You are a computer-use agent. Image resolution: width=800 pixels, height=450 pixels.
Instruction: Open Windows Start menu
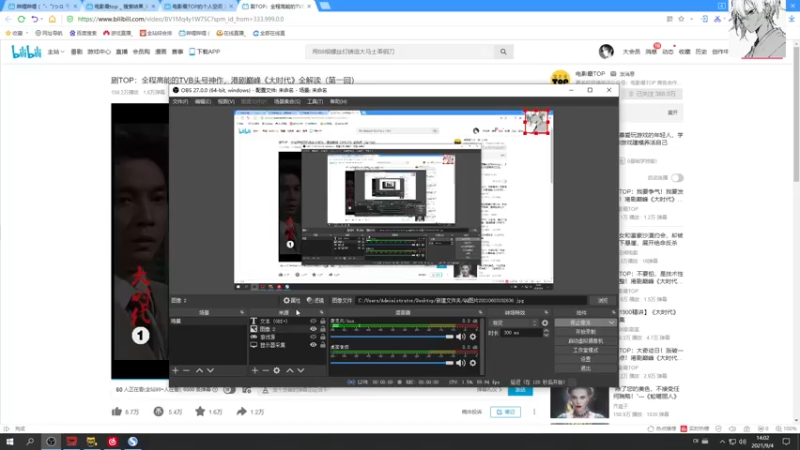[10, 441]
